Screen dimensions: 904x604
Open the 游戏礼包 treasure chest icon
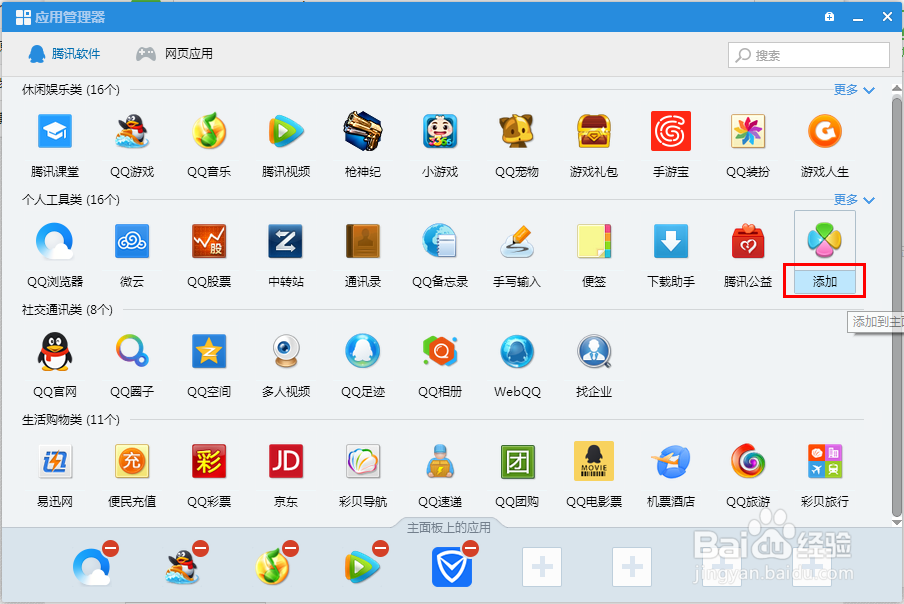pyautogui.click(x=594, y=131)
